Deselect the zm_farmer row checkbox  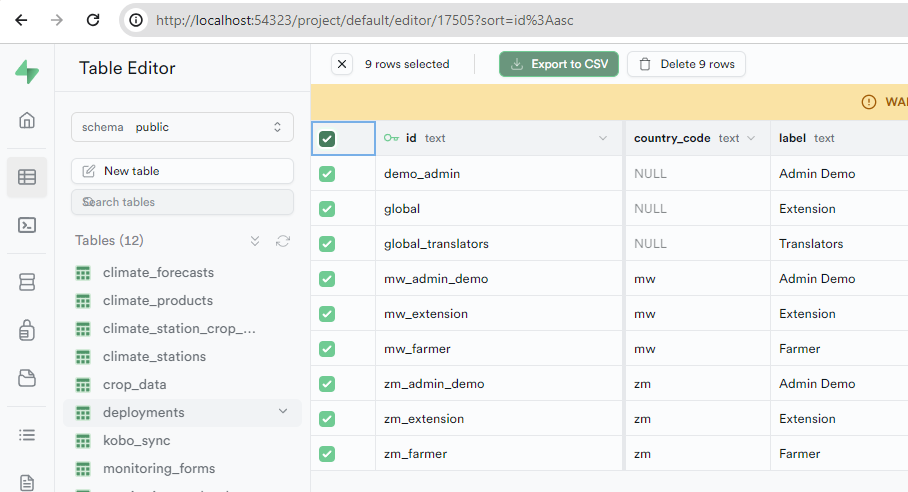(x=327, y=454)
